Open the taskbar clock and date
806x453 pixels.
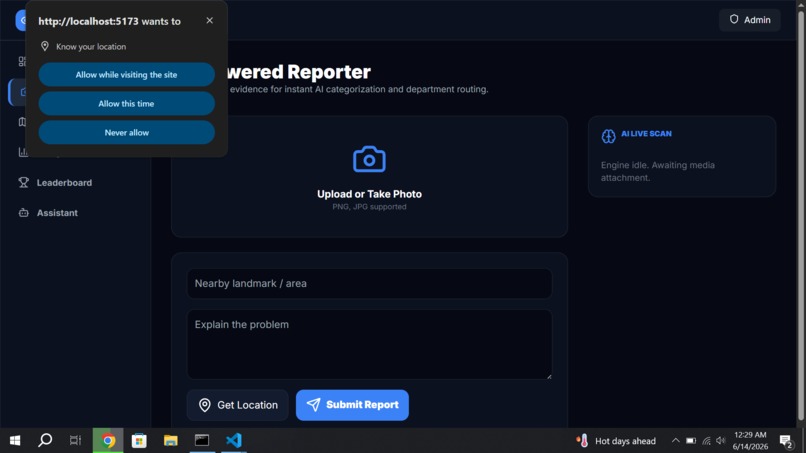pyautogui.click(x=750, y=441)
